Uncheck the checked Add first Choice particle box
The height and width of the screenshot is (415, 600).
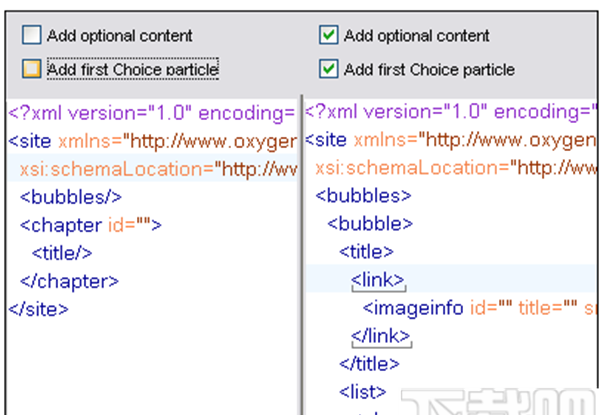coord(328,69)
